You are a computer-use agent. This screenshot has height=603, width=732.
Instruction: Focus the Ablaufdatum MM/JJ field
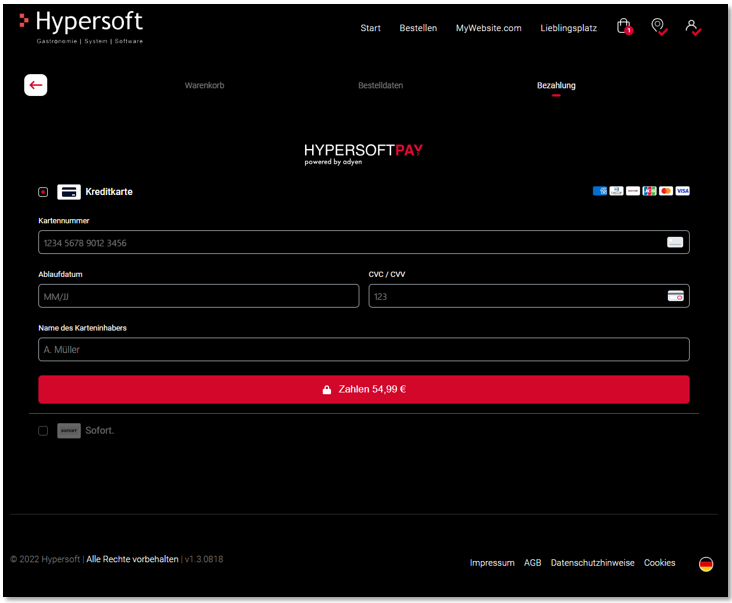(199, 296)
